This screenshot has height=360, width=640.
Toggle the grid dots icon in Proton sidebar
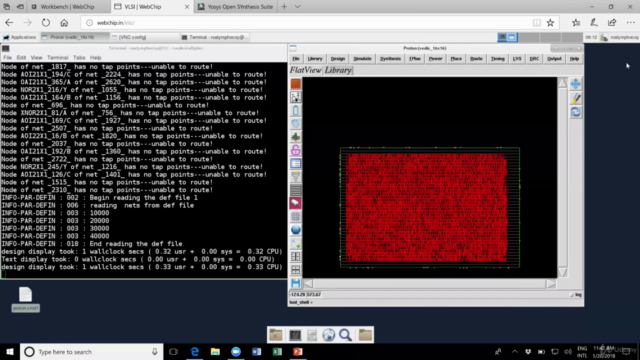296,216
